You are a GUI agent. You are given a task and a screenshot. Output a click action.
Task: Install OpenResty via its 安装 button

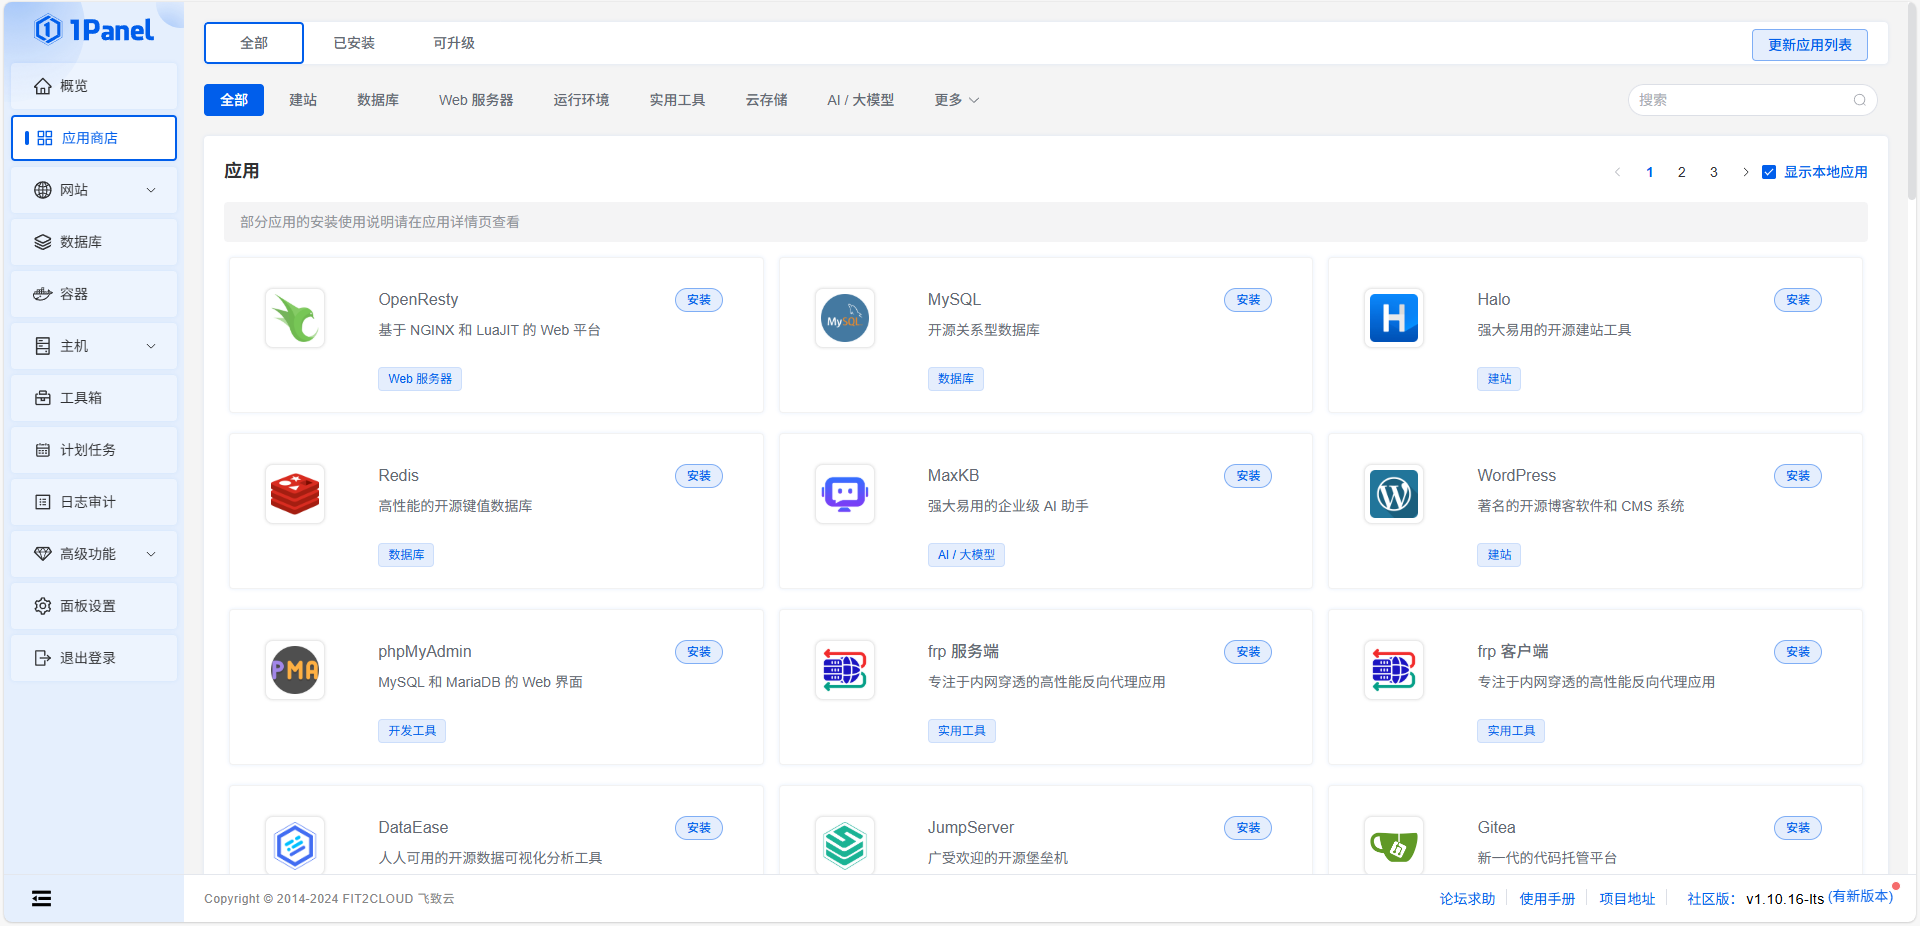pos(699,300)
